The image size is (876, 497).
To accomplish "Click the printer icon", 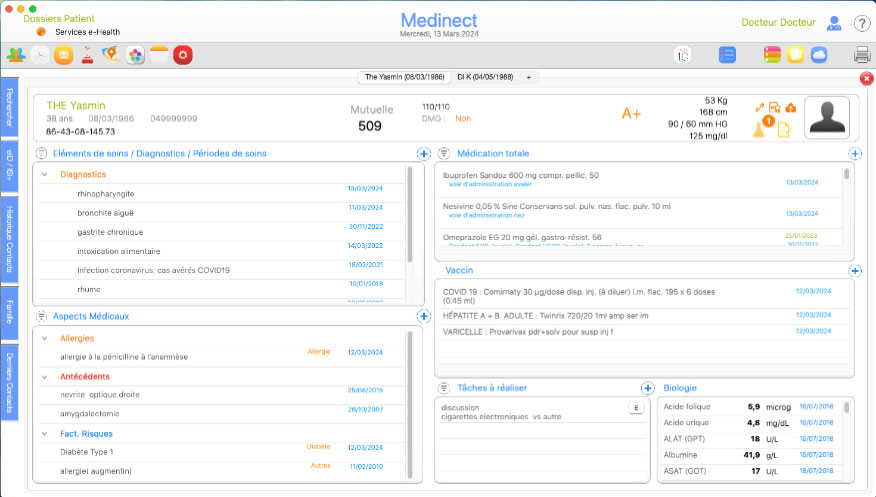I will [x=862, y=55].
